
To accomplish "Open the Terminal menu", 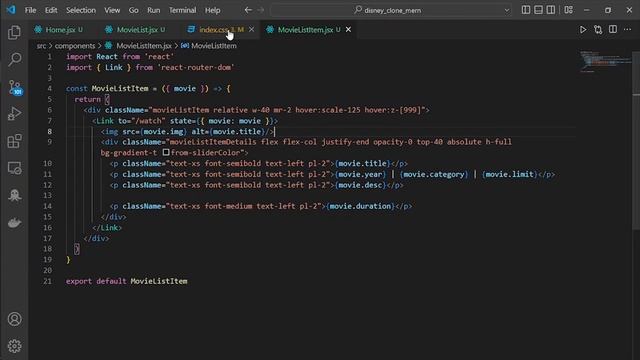I will coord(182,10).
